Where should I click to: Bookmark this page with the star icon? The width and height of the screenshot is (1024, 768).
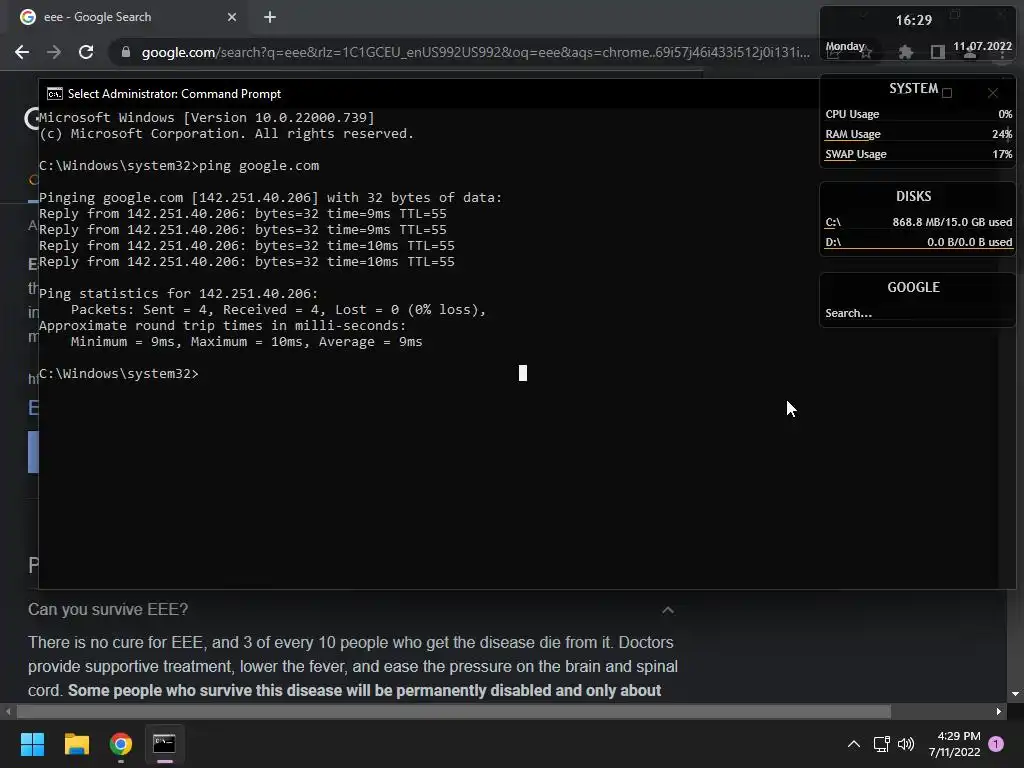point(866,53)
